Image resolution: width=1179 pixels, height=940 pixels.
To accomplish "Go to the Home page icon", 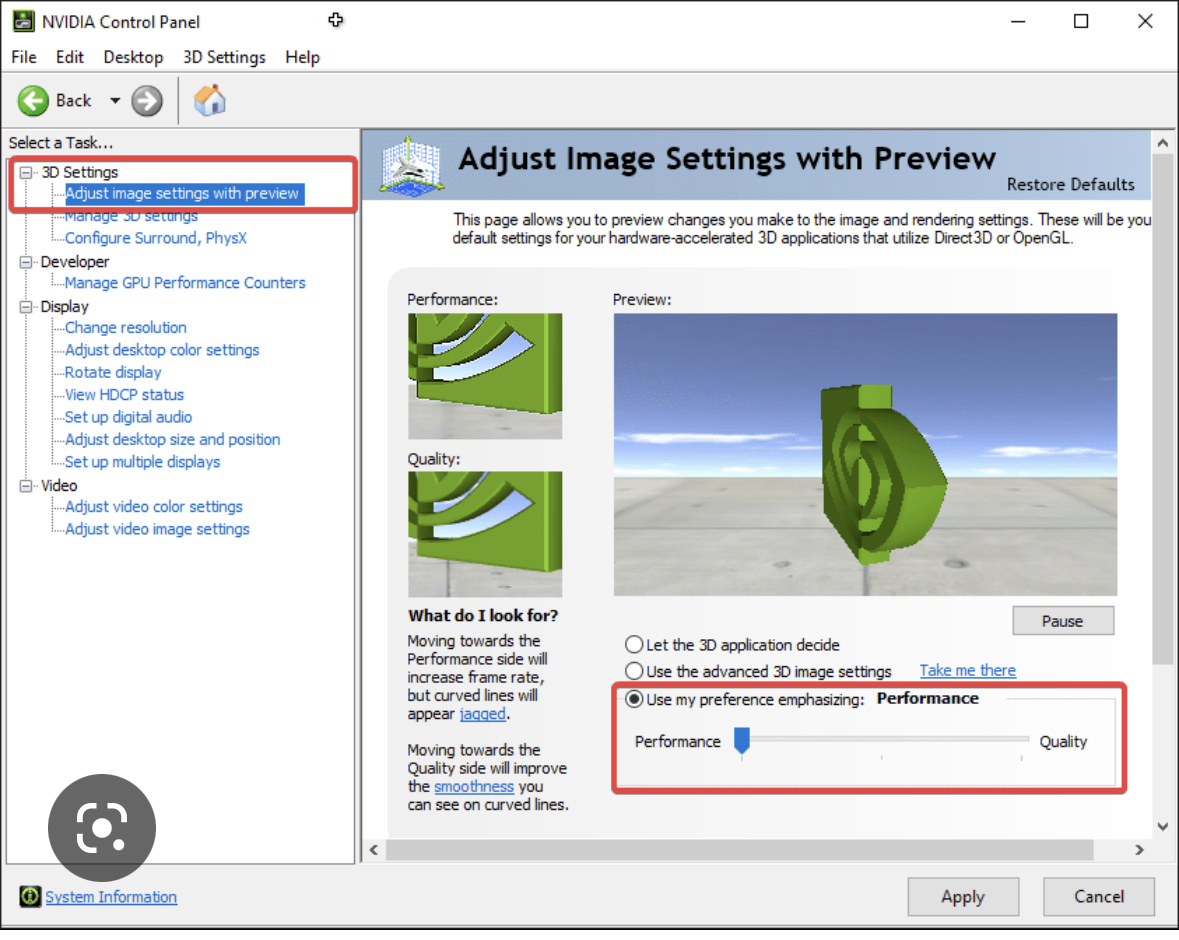I will point(210,100).
